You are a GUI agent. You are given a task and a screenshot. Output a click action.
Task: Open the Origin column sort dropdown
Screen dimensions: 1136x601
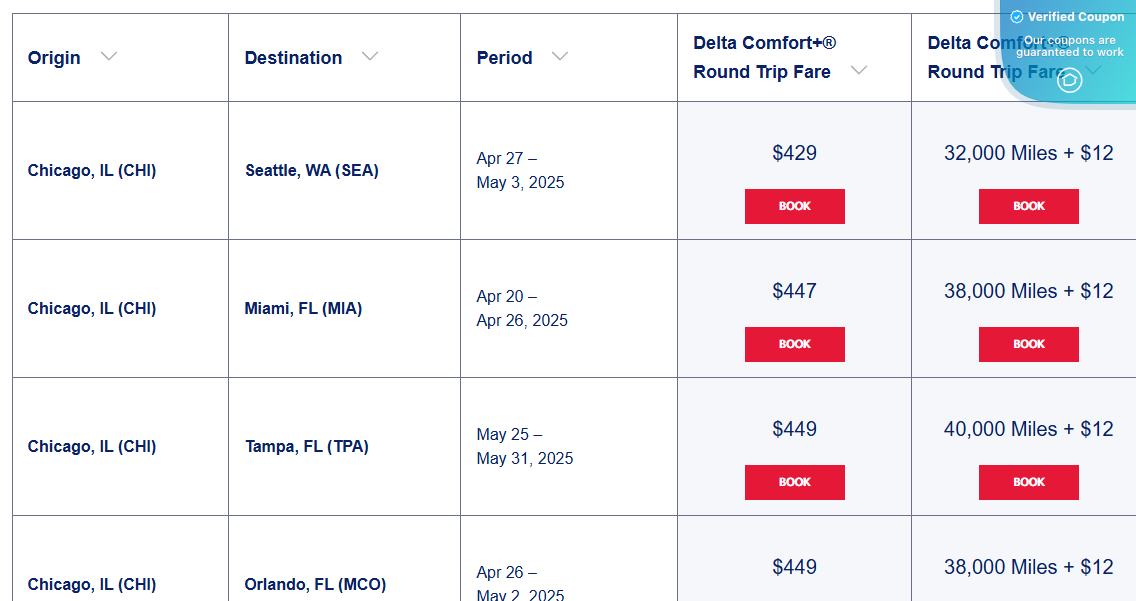(109, 57)
